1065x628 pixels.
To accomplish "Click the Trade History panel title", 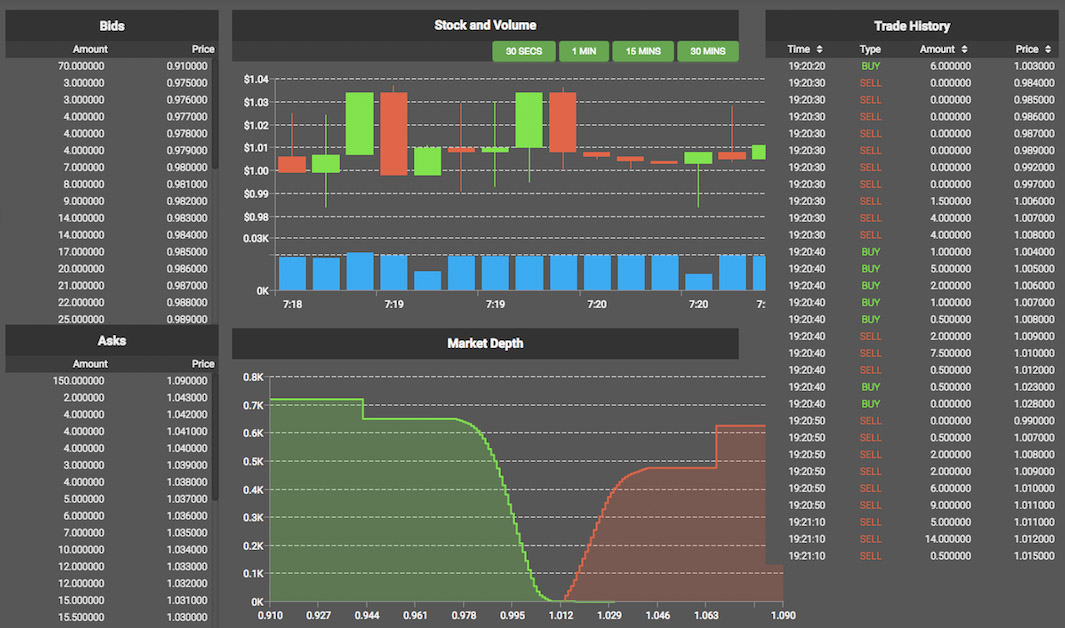I will click(911, 26).
